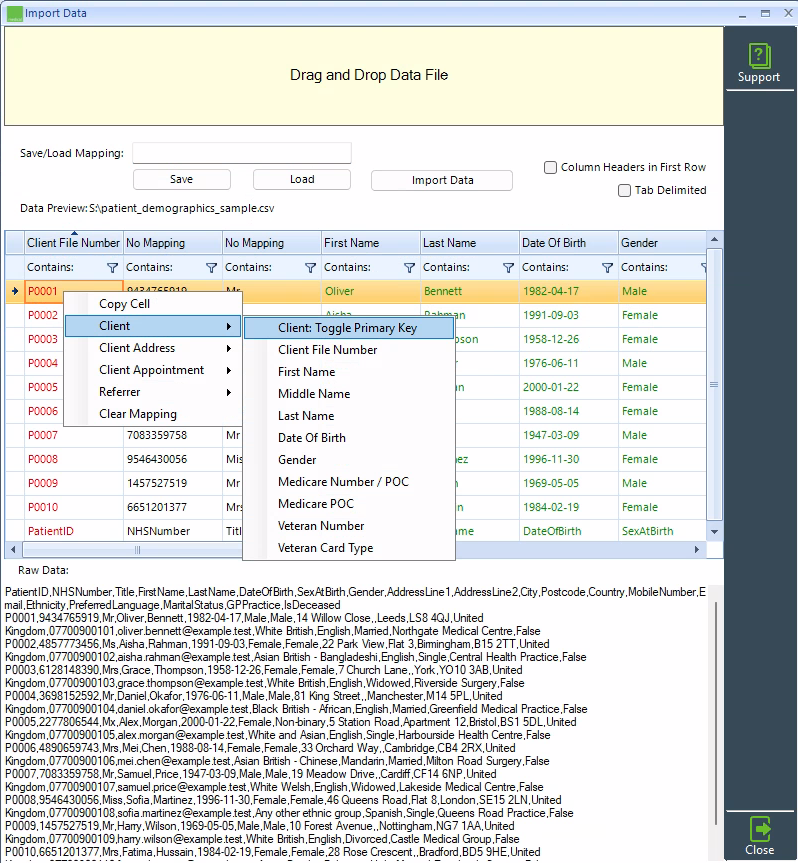Choose Last Name in Client submenu
The height and width of the screenshot is (863, 798).
tap(349, 416)
